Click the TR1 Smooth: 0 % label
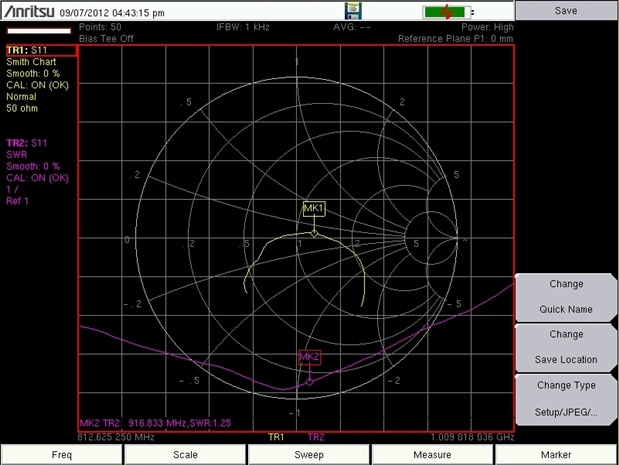The width and height of the screenshot is (619, 465). [33, 73]
